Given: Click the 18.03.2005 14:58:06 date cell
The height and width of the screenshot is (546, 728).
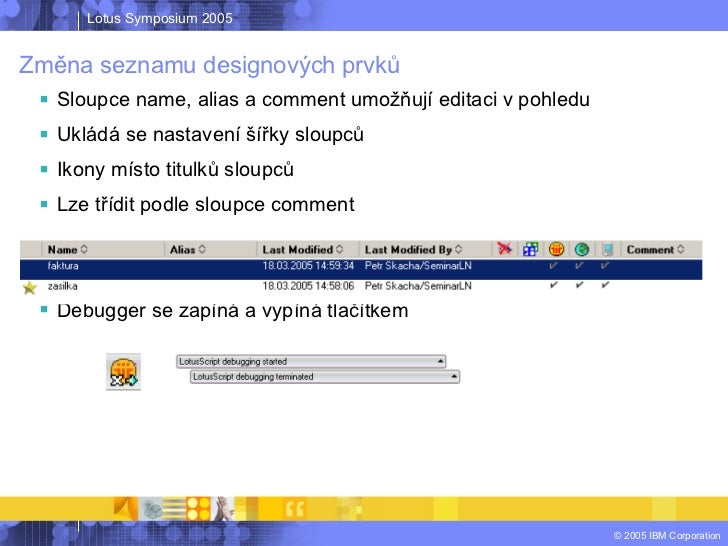Looking at the screenshot, I should (x=308, y=286).
